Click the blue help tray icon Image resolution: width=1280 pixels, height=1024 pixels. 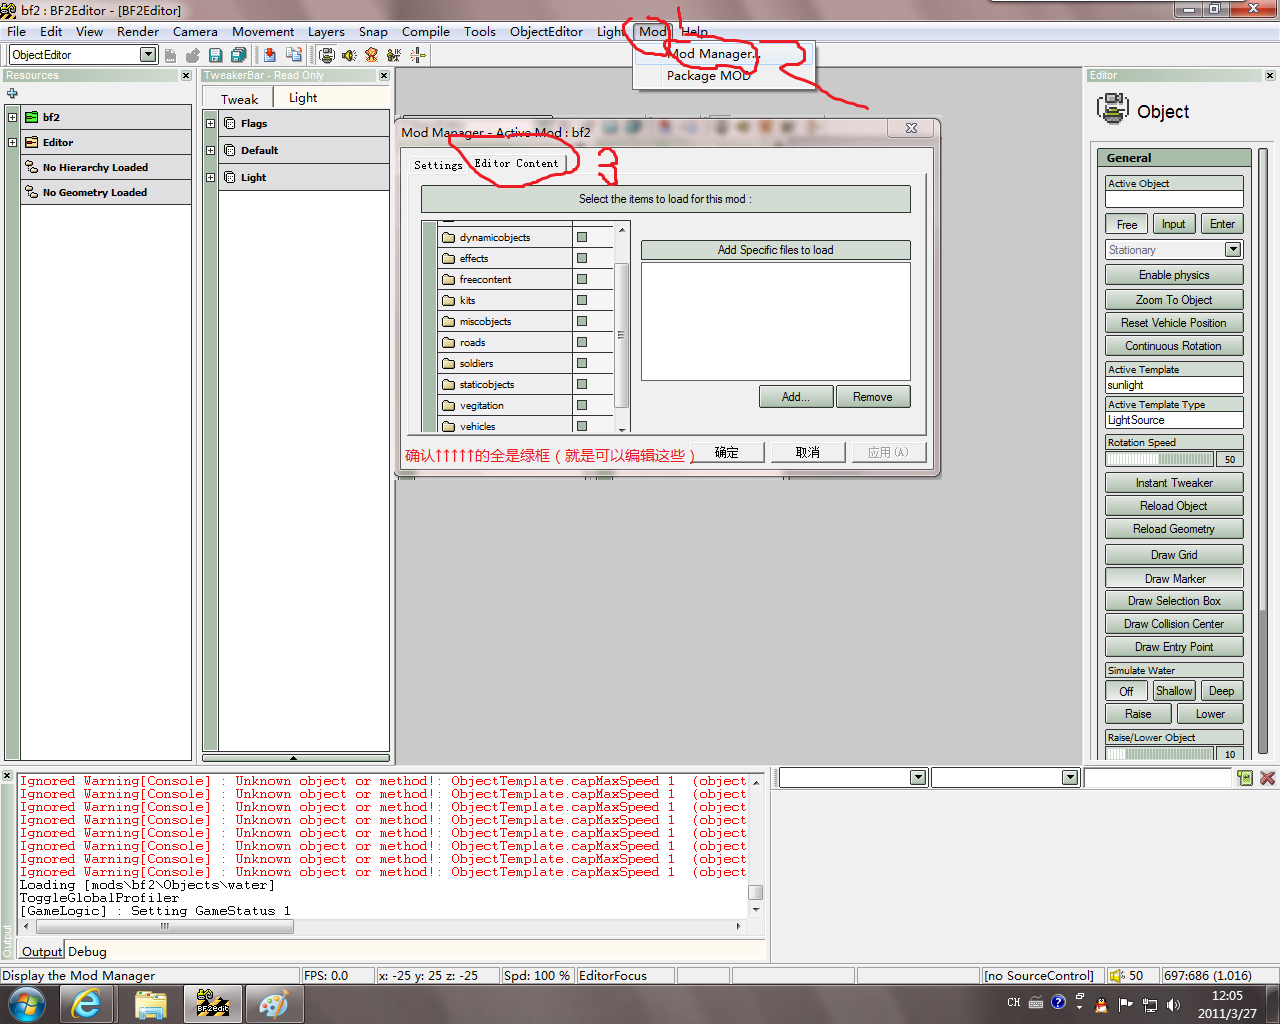point(1058,1002)
